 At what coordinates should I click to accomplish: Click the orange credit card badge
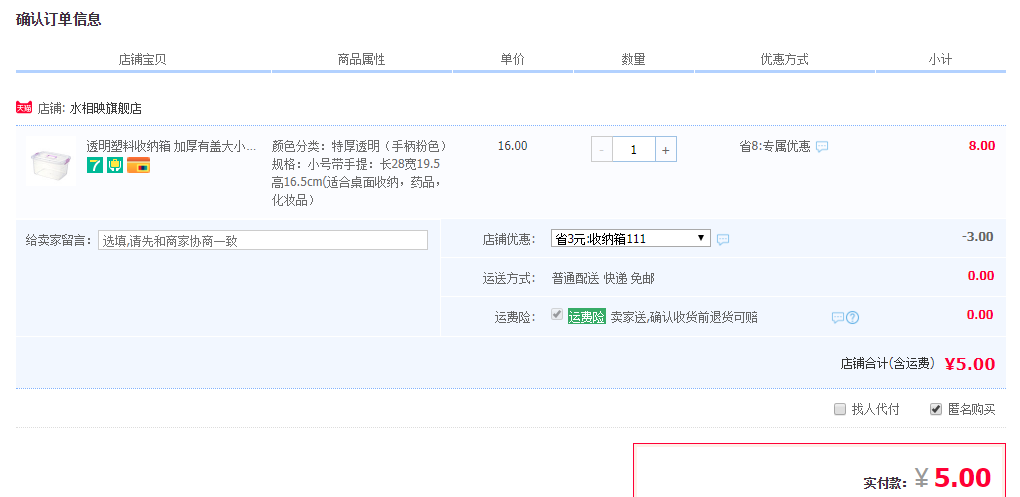pos(139,165)
